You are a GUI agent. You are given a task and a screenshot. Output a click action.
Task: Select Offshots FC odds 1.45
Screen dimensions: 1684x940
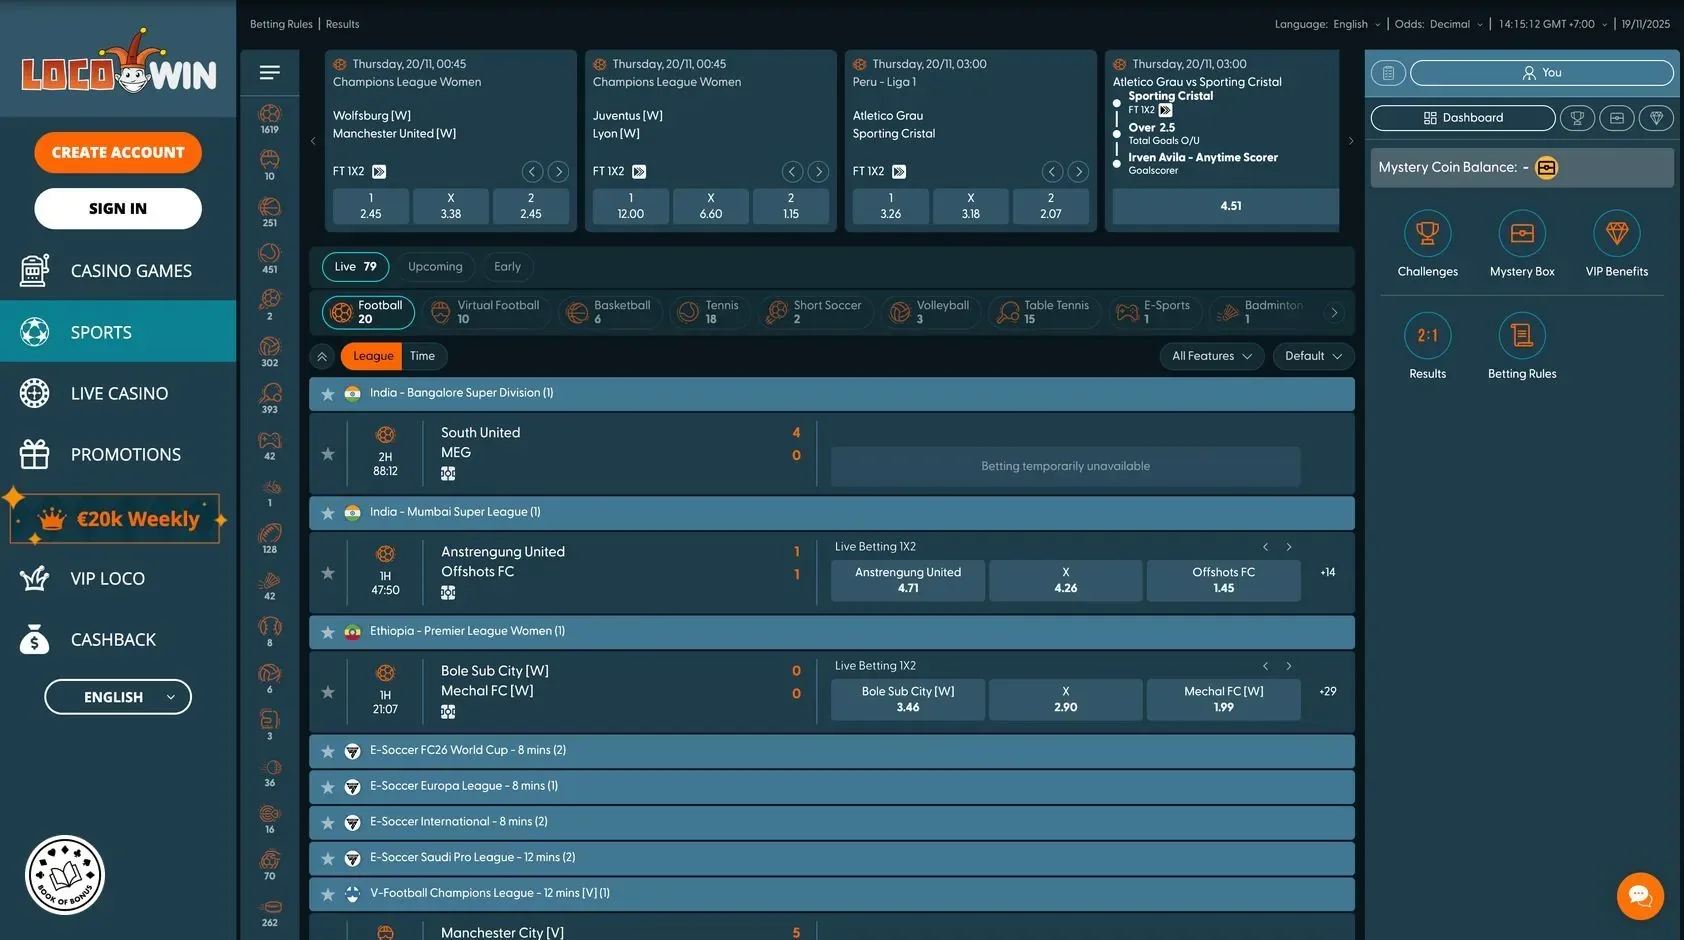(1223, 580)
